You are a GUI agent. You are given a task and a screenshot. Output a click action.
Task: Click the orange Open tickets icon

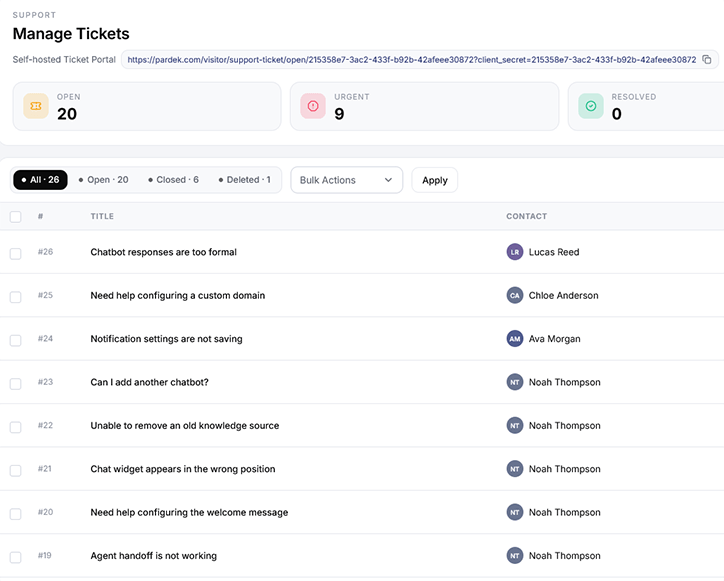click(x=36, y=106)
